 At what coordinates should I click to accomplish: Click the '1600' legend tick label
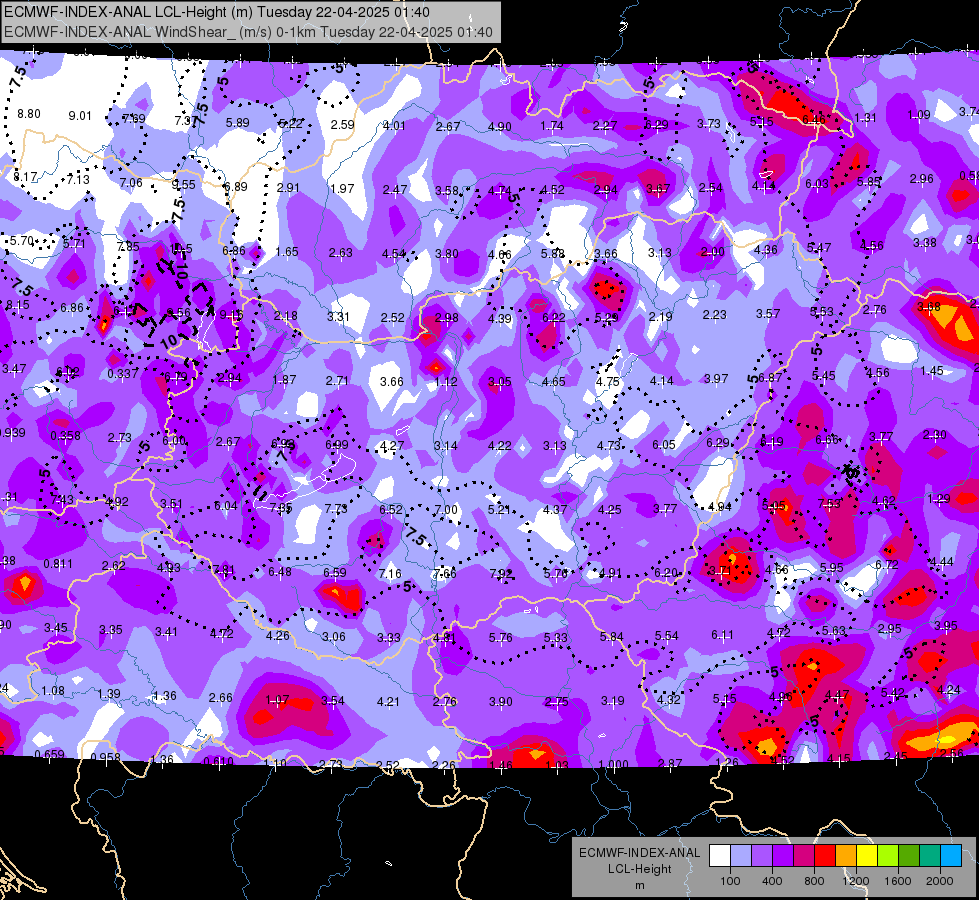897,881
